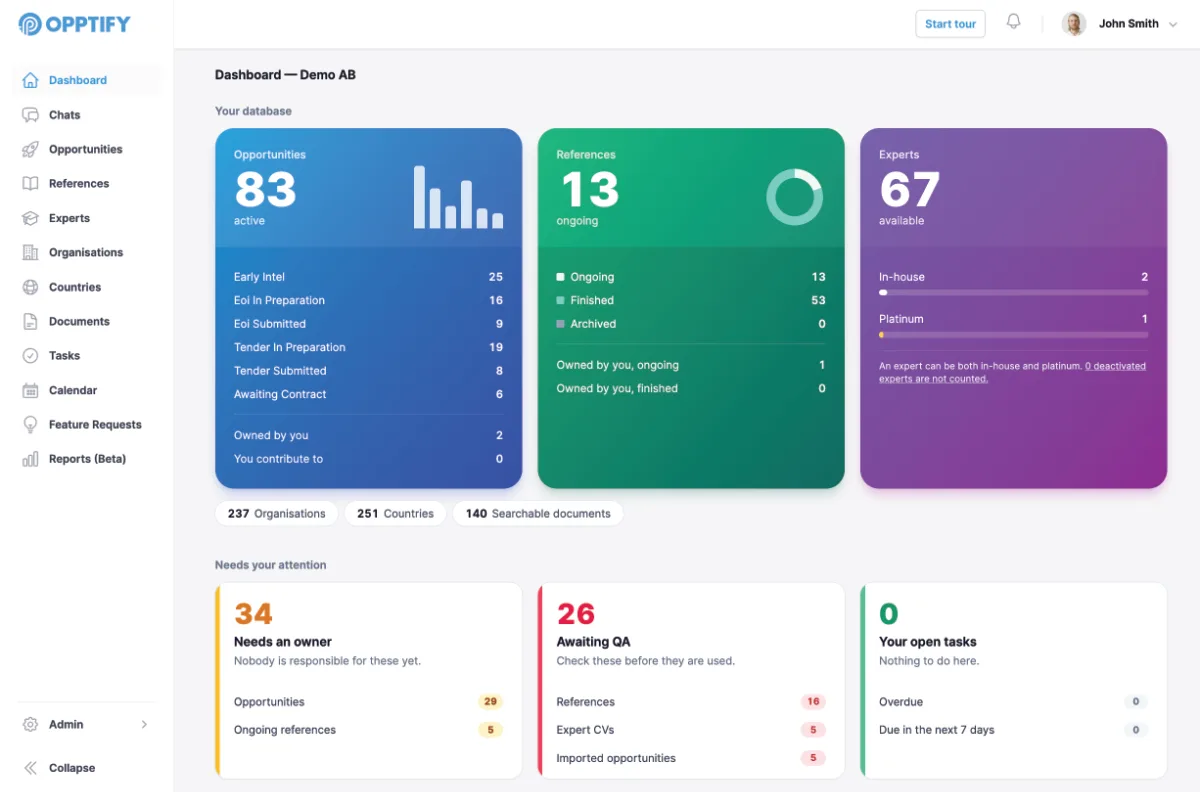Image resolution: width=1200 pixels, height=792 pixels.
Task: Click Ongoing references needing owner
Action: (x=368, y=730)
